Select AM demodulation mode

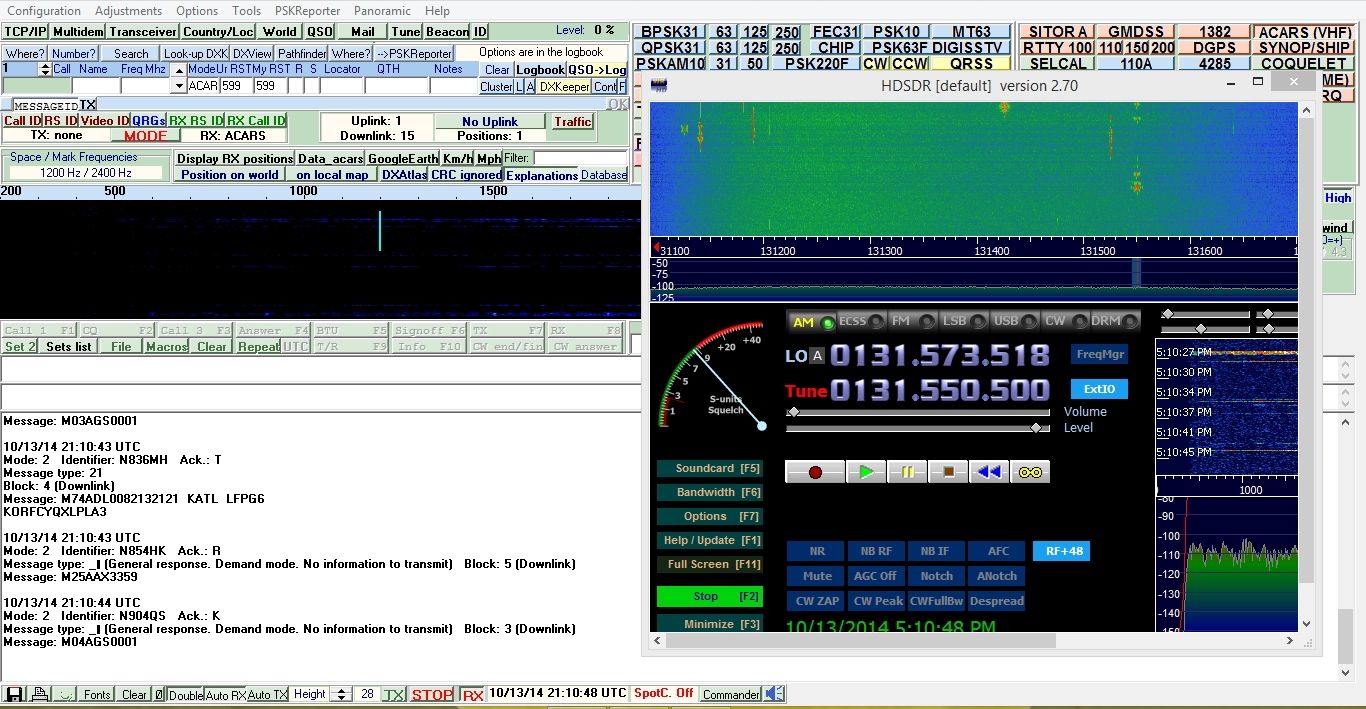pos(813,322)
